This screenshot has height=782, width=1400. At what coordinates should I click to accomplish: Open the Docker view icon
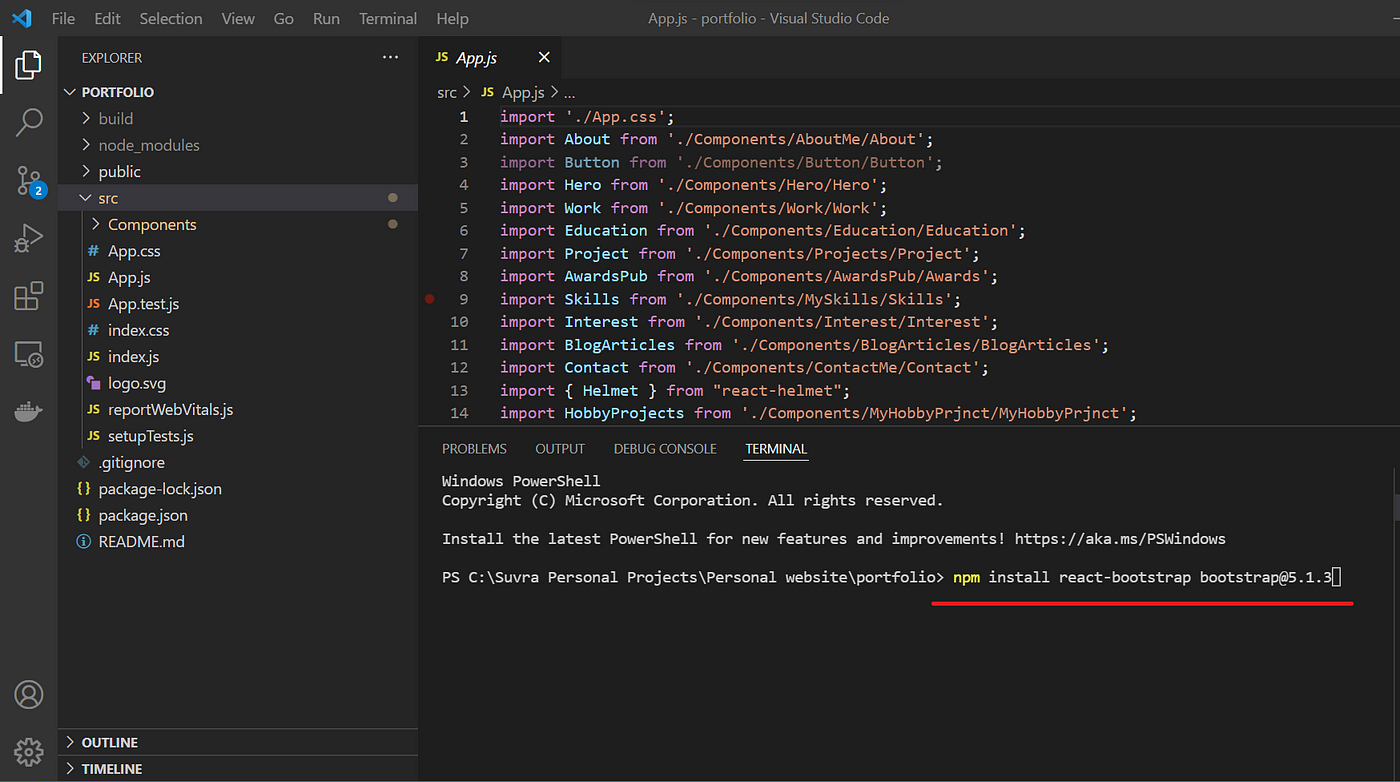pyautogui.click(x=29, y=411)
